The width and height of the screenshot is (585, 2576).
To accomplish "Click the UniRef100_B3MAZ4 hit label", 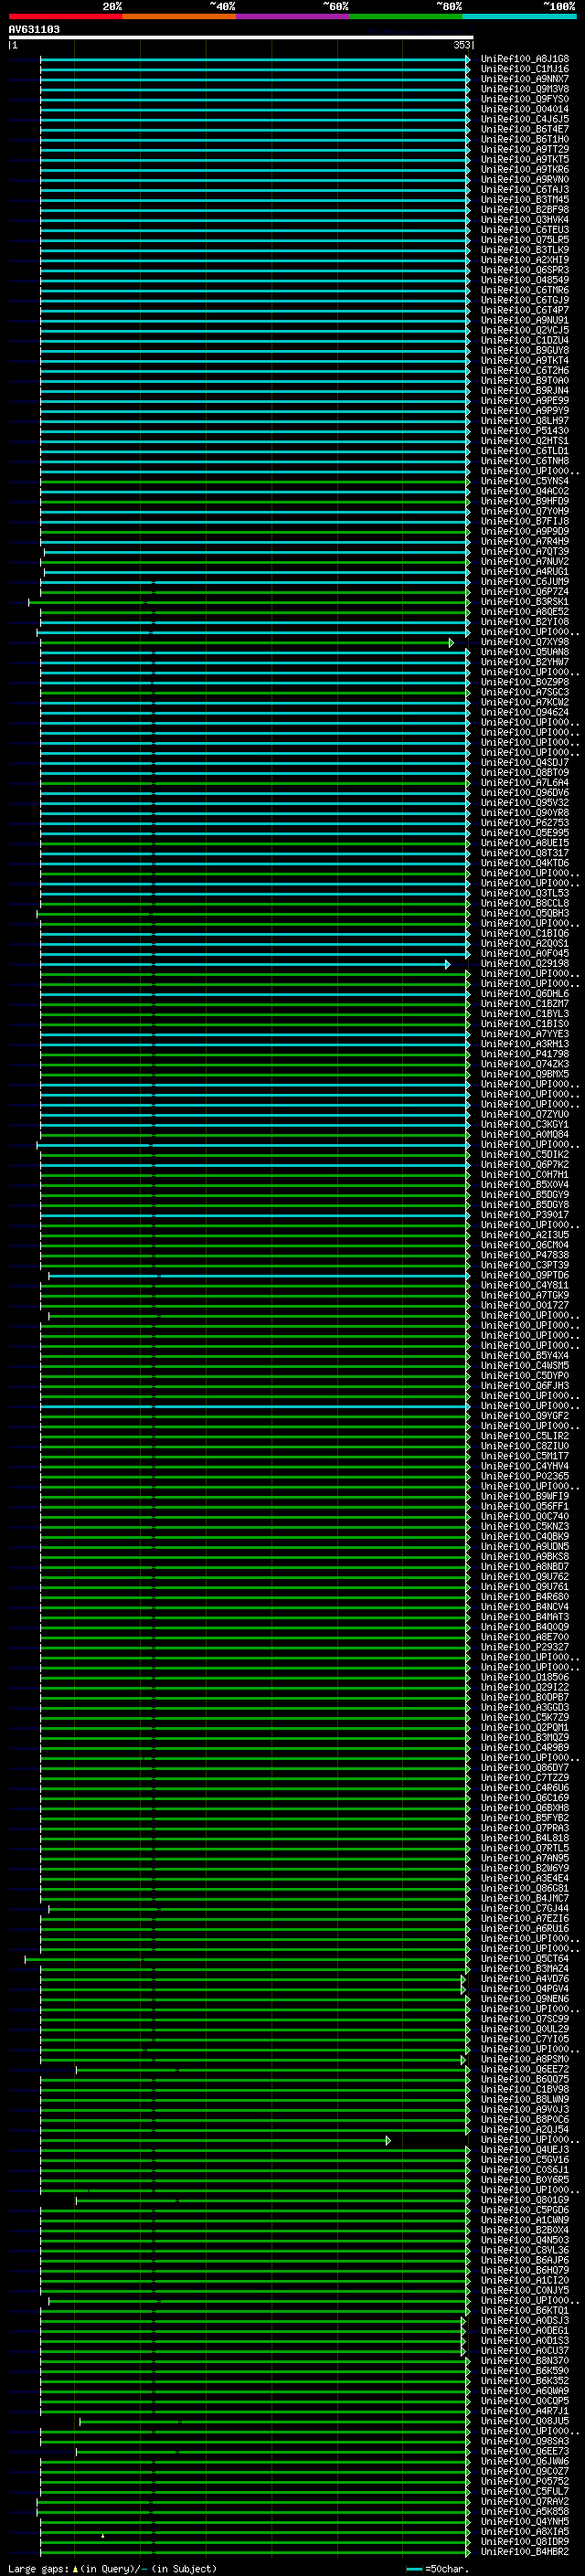I will click(x=525, y=1968).
